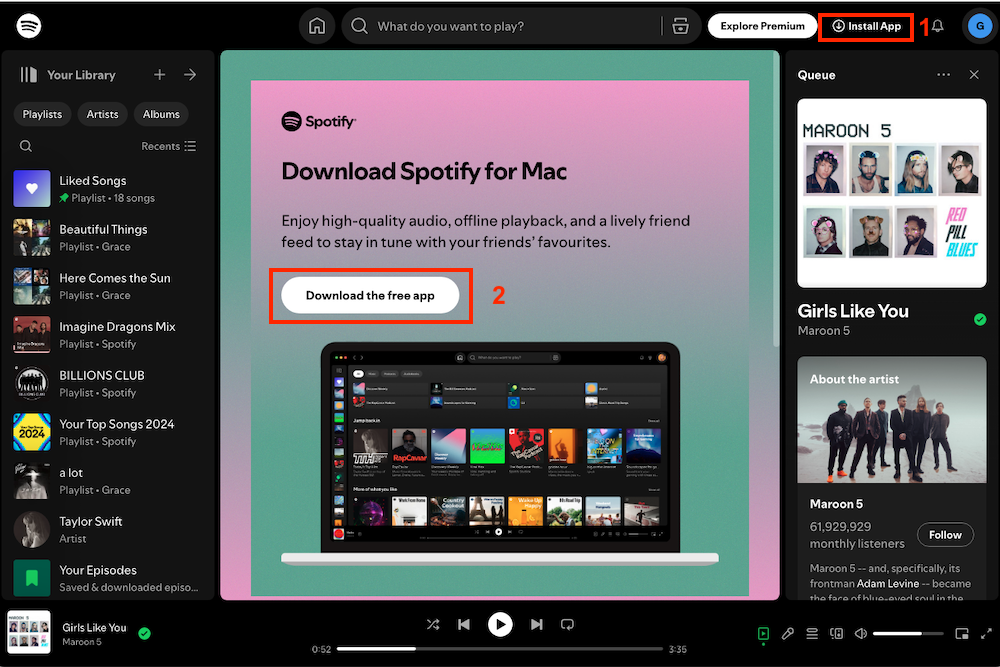Expand library with the arrow icon
This screenshot has width=1000, height=667.
190,75
